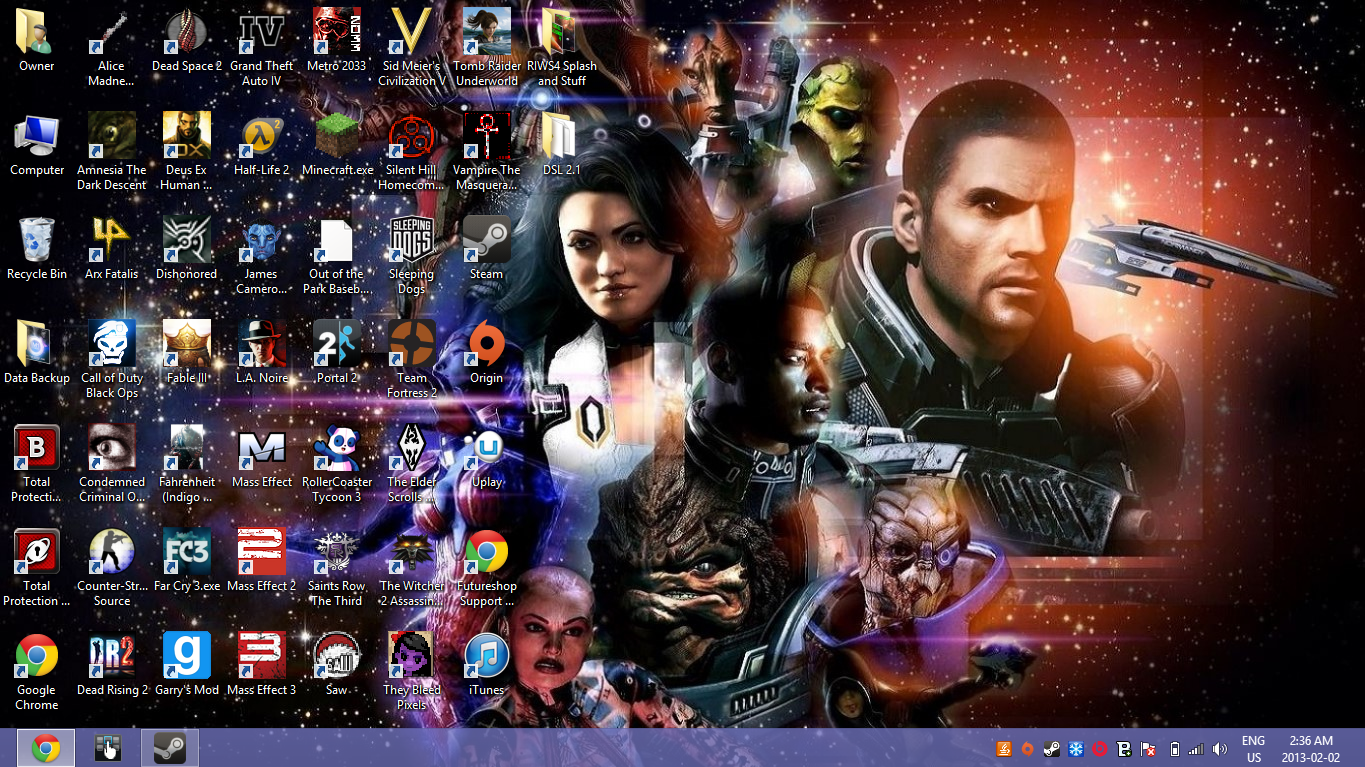Screen dimensions: 1365x767
Task: Open the Saints Row The Third shortcut
Action: pos(337,569)
